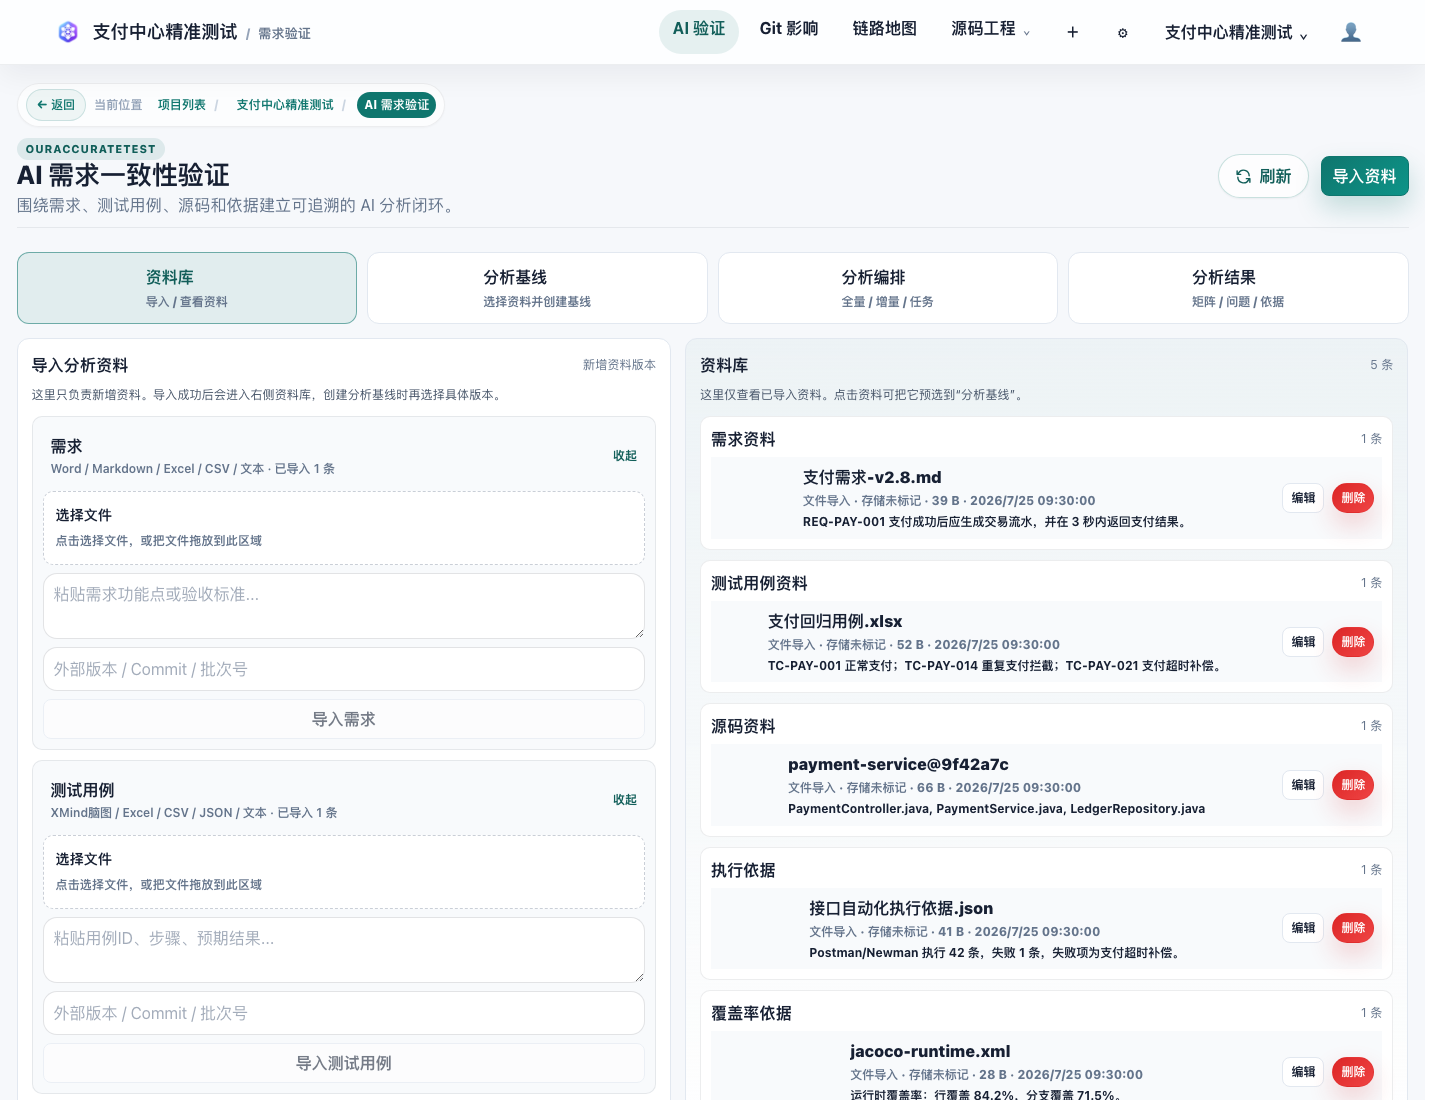The image size is (1440, 1100).
Task: Open the settings gear icon
Action: pyautogui.click(x=1122, y=33)
